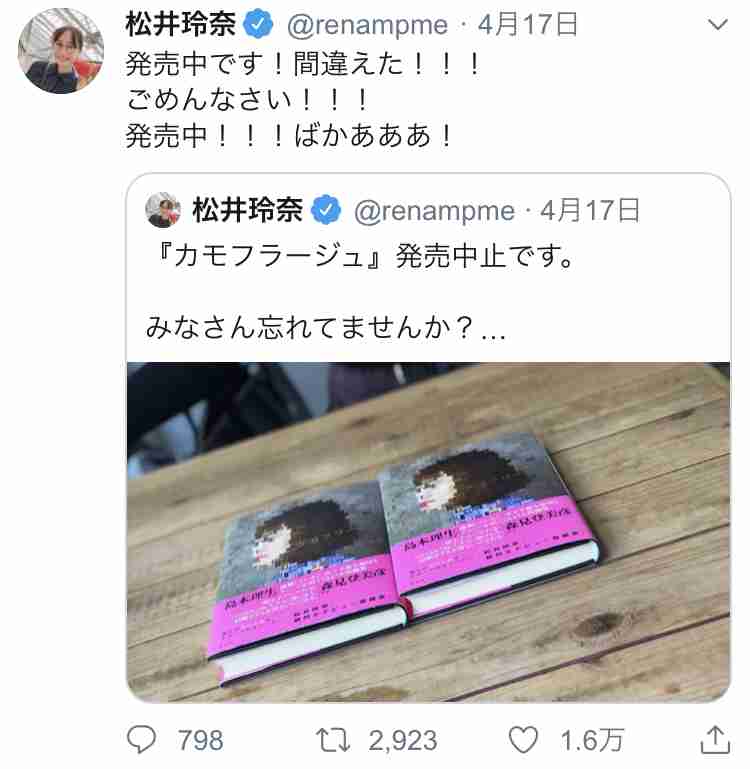Screen dimensions: 750x769
Task: Expand the truncated みなさん忘れてませんか line
Action: pos(325,327)
